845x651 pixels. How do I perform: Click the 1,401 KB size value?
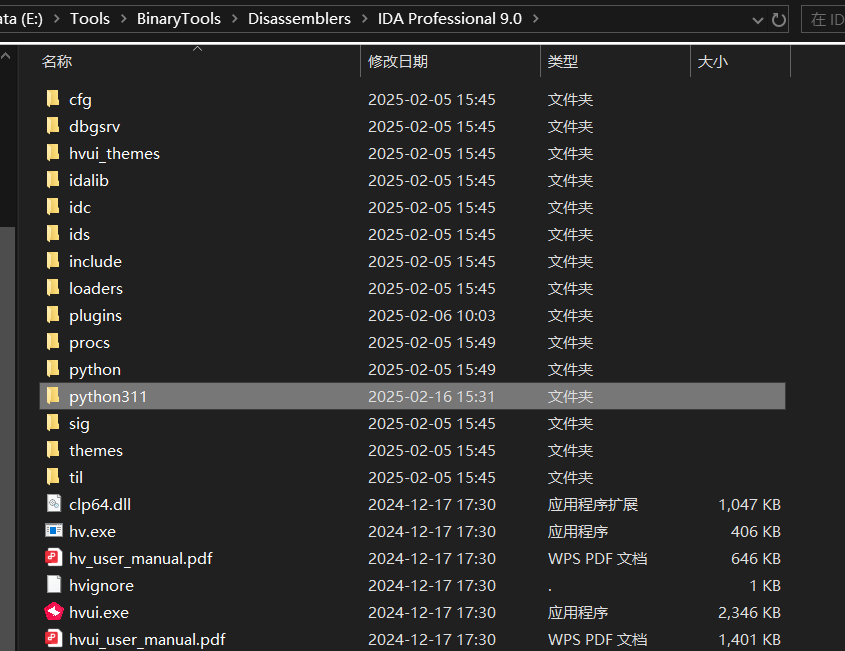point(750,639)
